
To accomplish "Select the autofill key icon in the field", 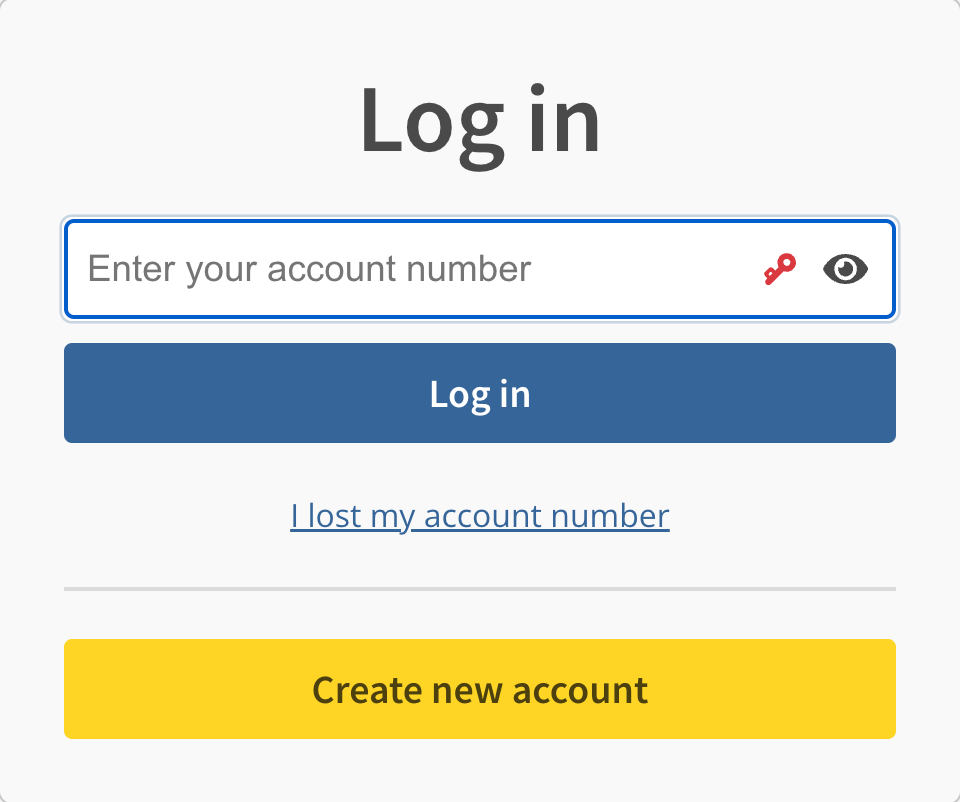I will coord(780,269).
